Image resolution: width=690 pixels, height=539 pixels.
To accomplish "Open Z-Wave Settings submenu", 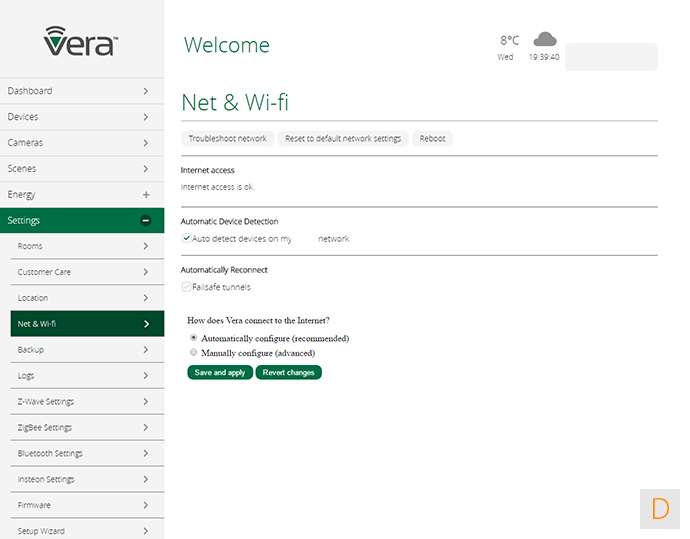I will [80, 402].
